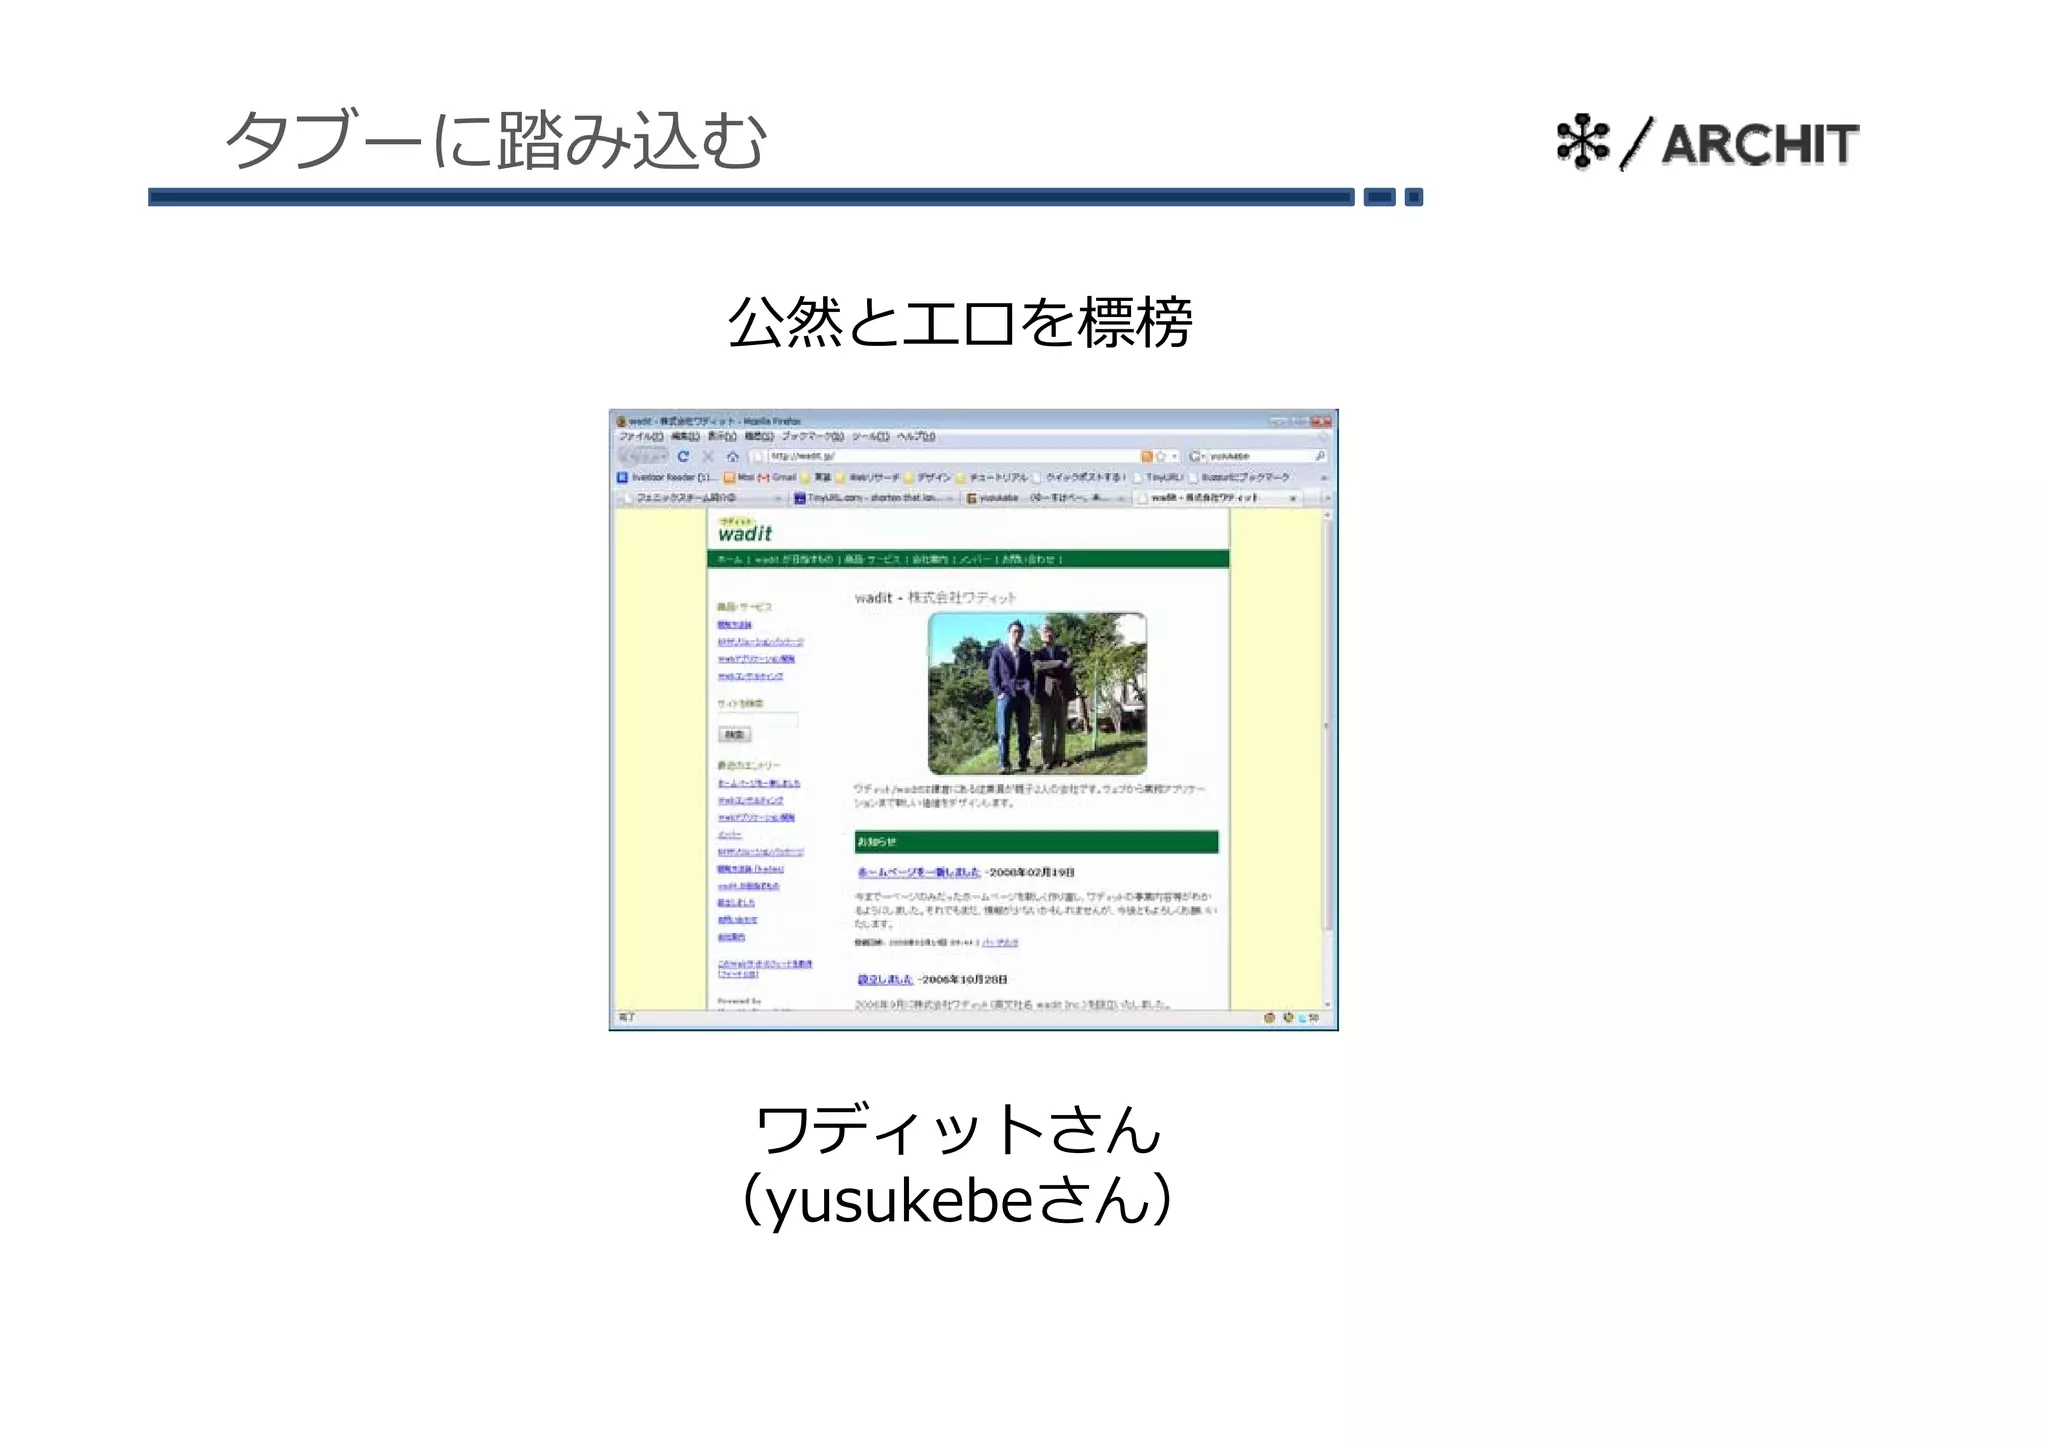Click the photo of two men

(x=1037, y=693)
